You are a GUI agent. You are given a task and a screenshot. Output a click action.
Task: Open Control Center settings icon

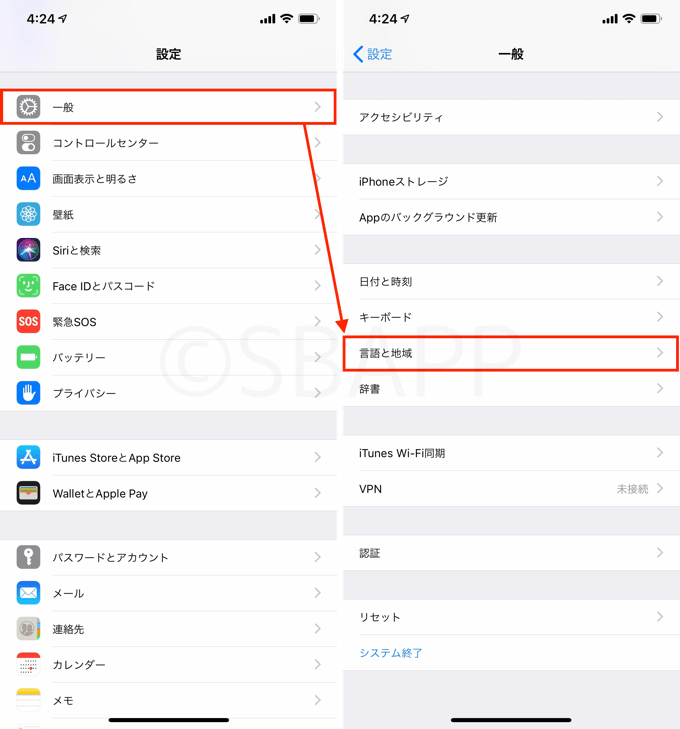point(28,143)
